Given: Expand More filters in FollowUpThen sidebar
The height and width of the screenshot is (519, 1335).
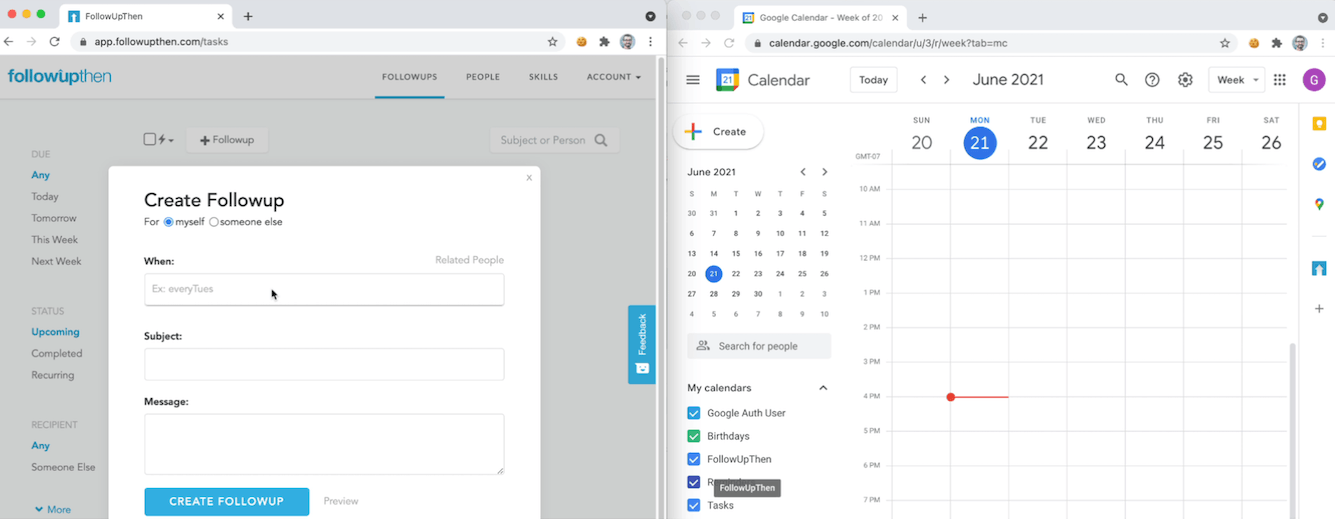Looking at the screenshot, I should (52, 509).
